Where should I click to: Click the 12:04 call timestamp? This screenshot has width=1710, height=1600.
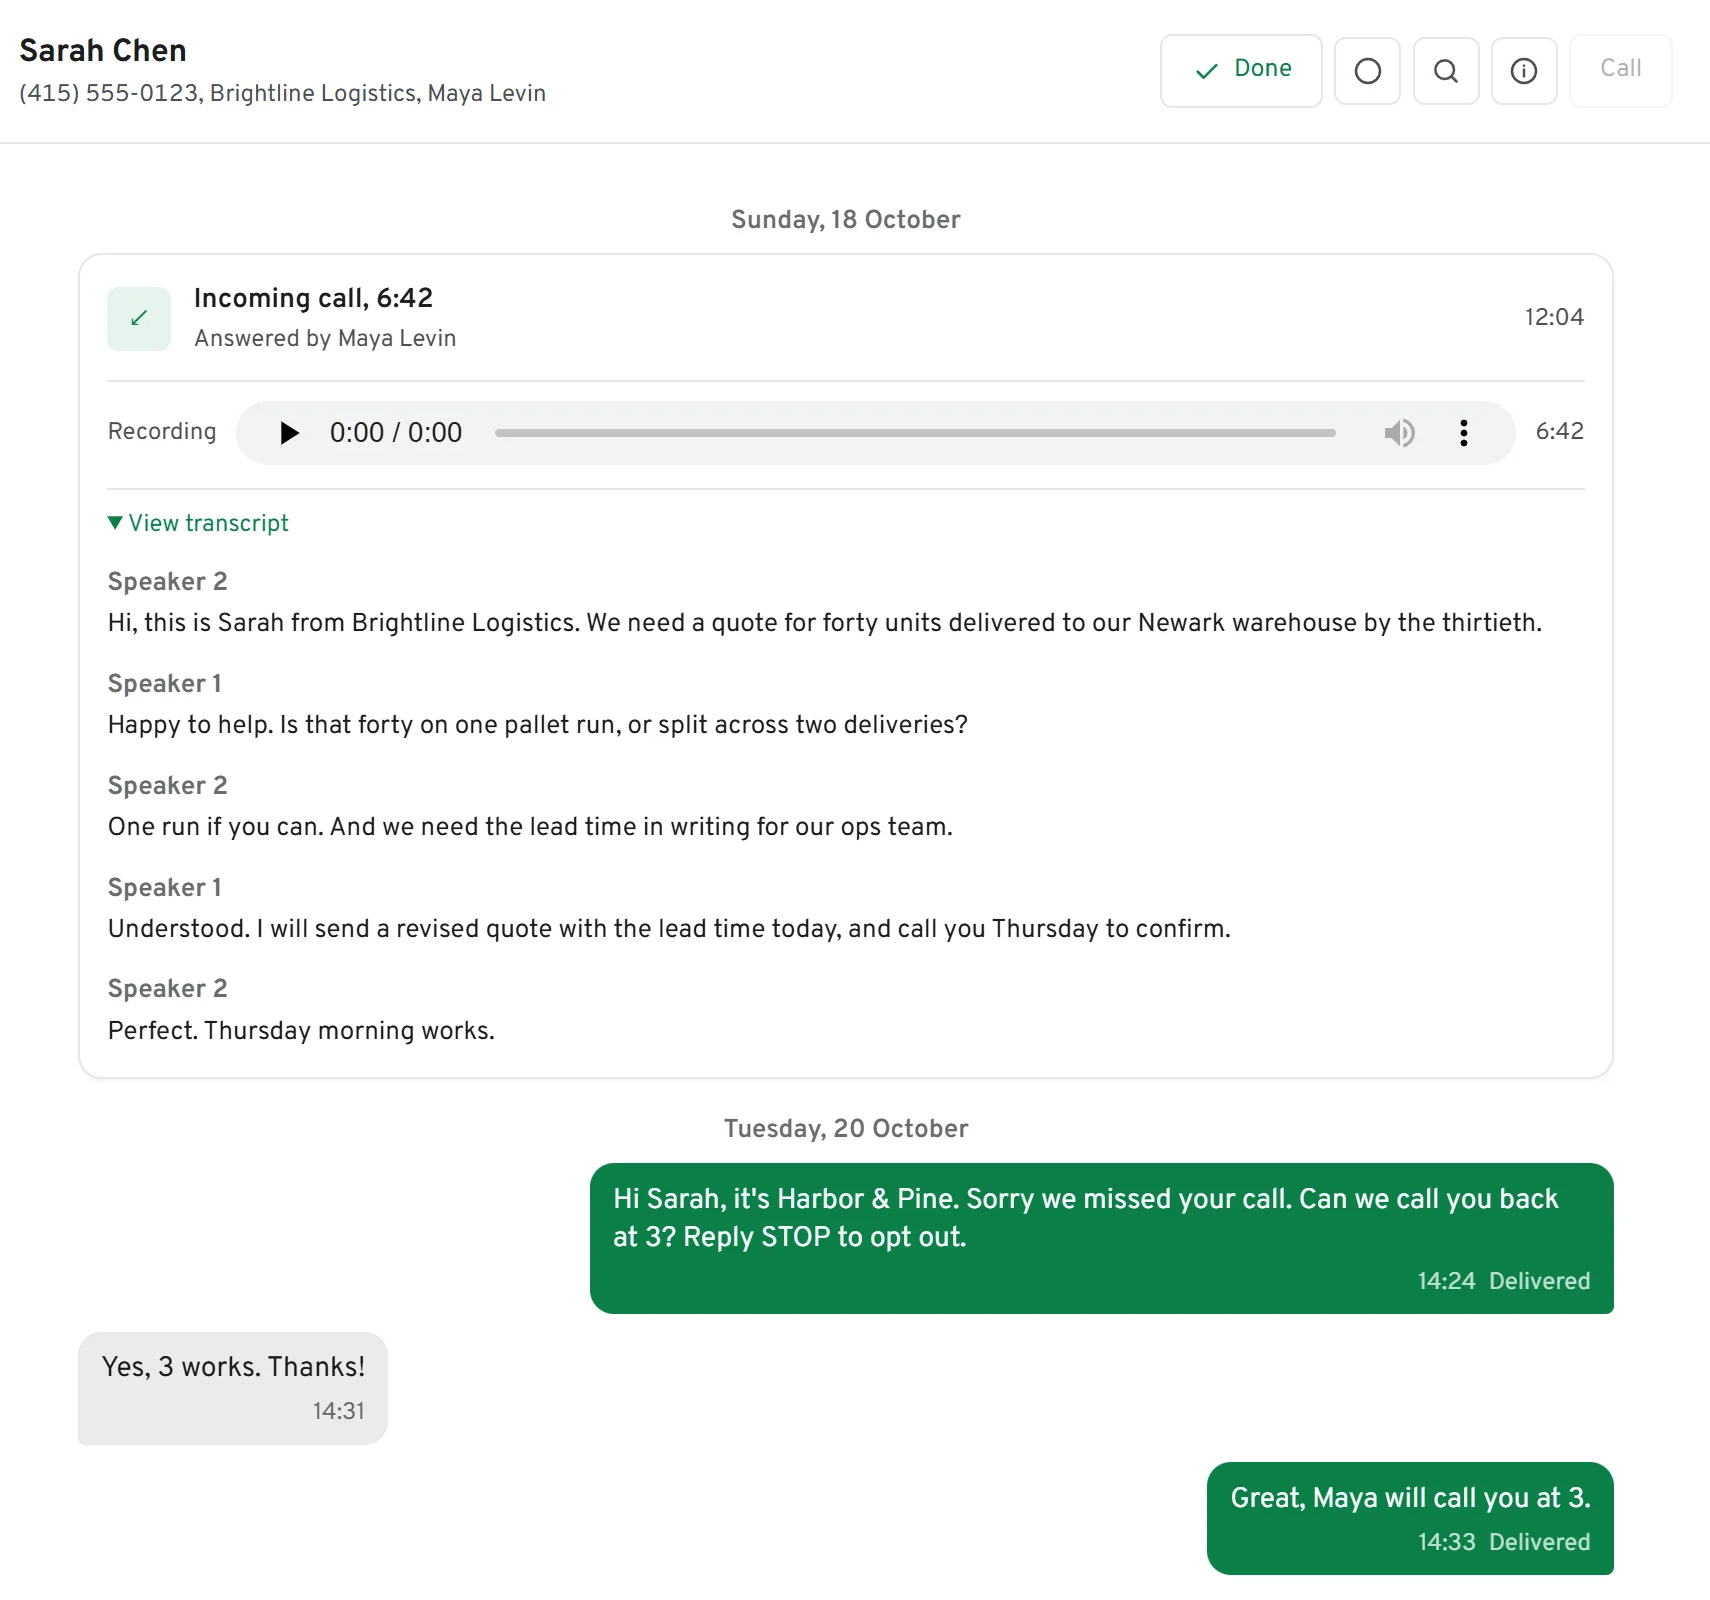[1554, 317]
